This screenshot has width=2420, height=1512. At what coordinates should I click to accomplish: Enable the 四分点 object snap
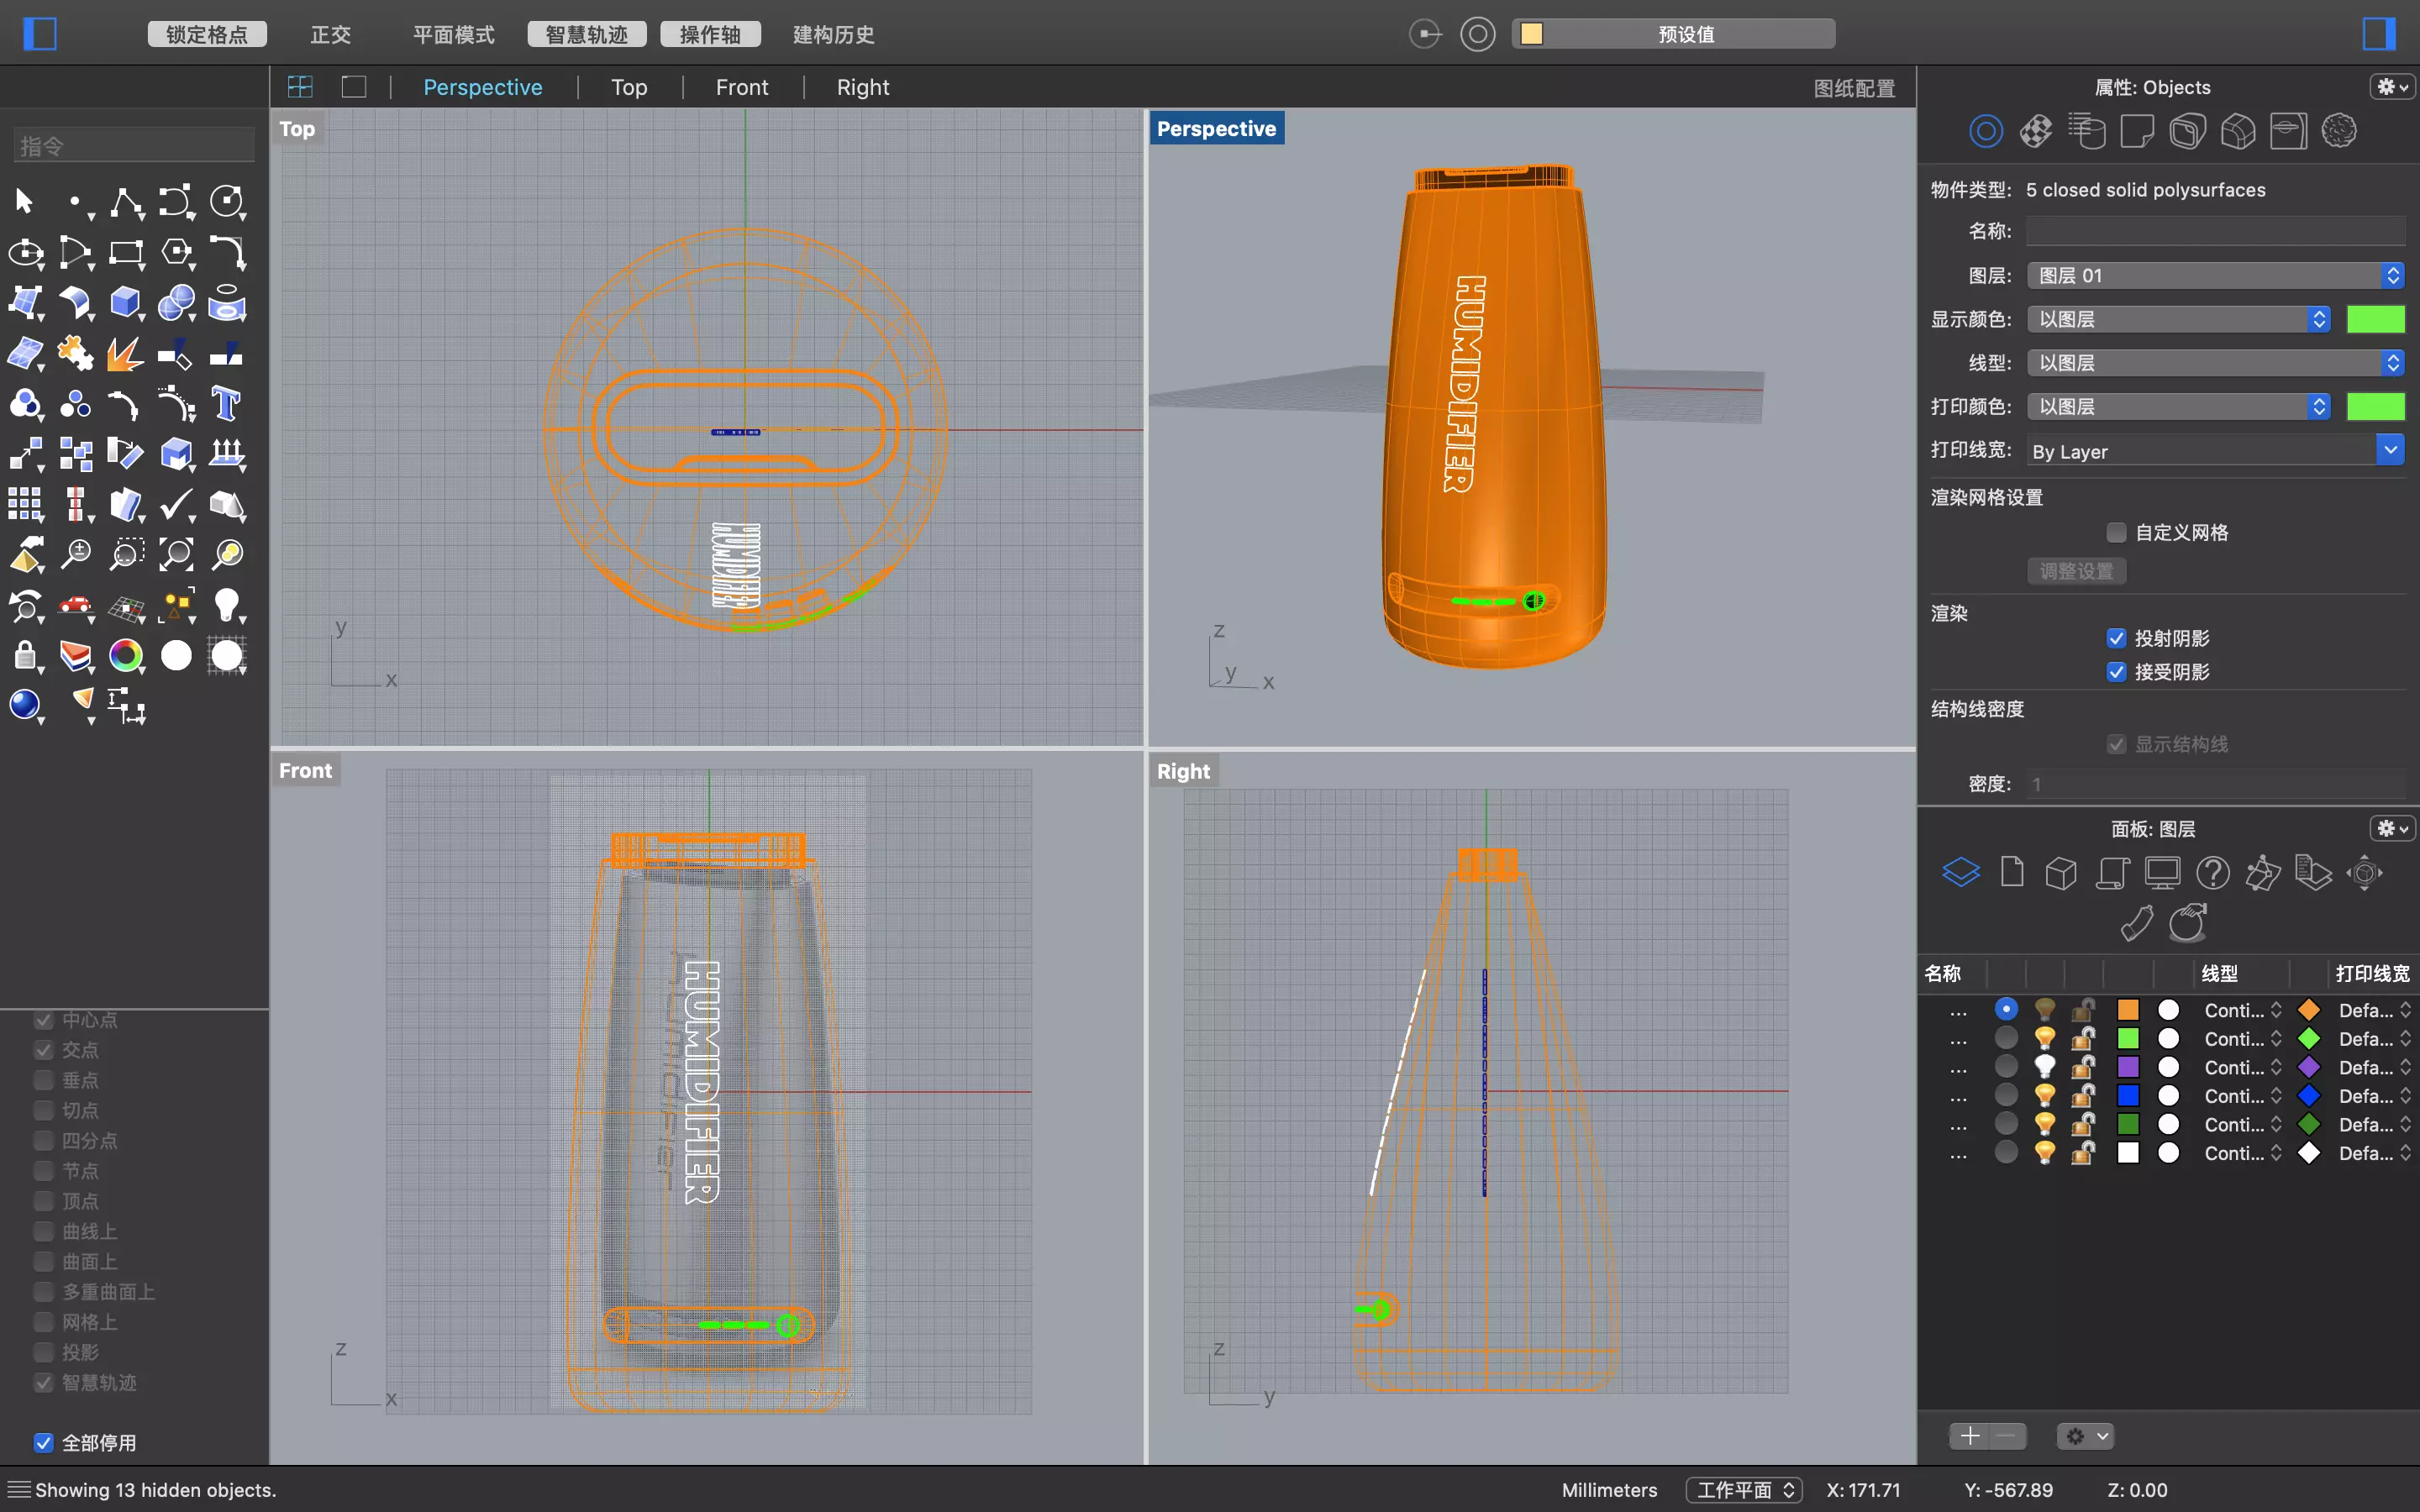[x=44, y=1141]
